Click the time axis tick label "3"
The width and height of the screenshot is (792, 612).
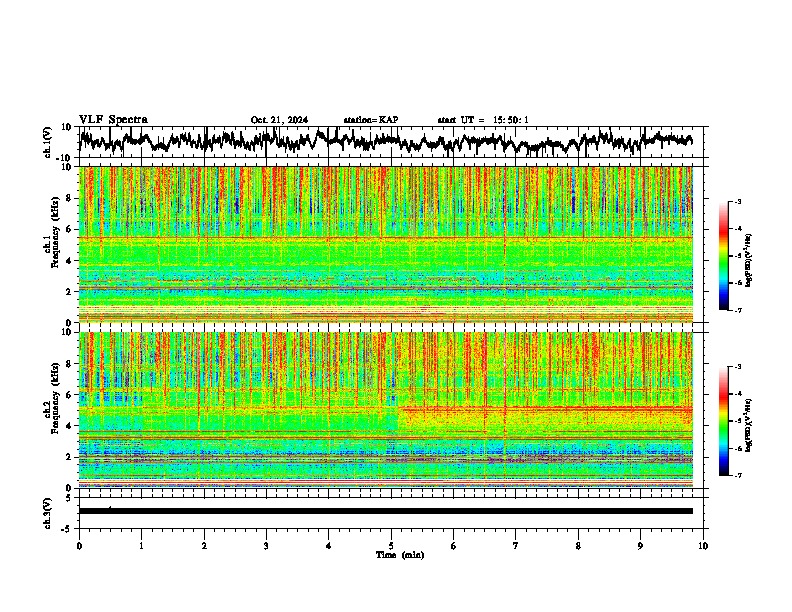[x=266, y=546]
